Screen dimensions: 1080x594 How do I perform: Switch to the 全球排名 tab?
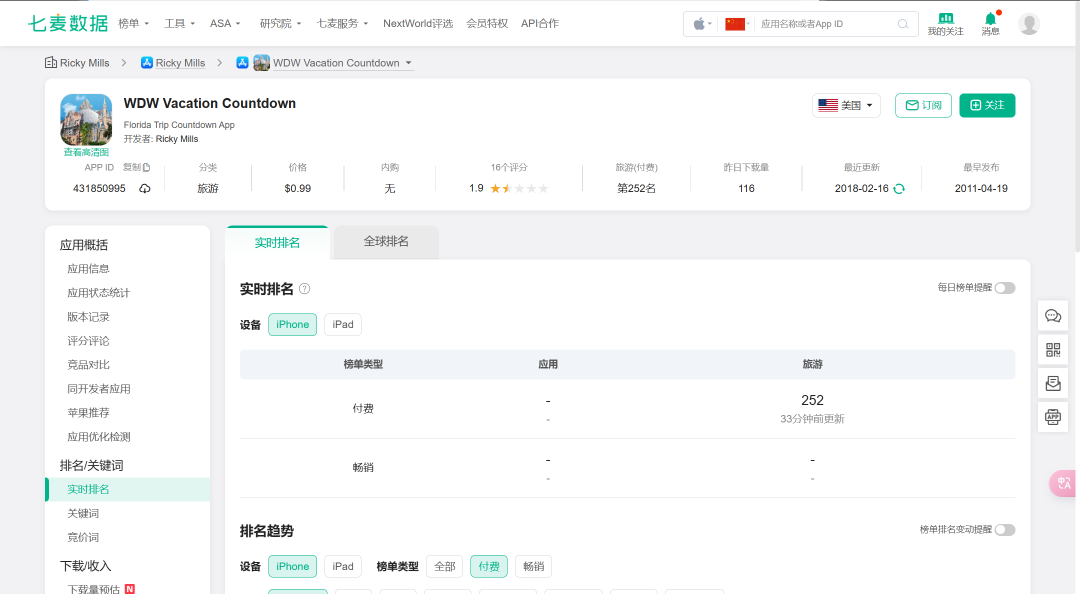(386, 242)
